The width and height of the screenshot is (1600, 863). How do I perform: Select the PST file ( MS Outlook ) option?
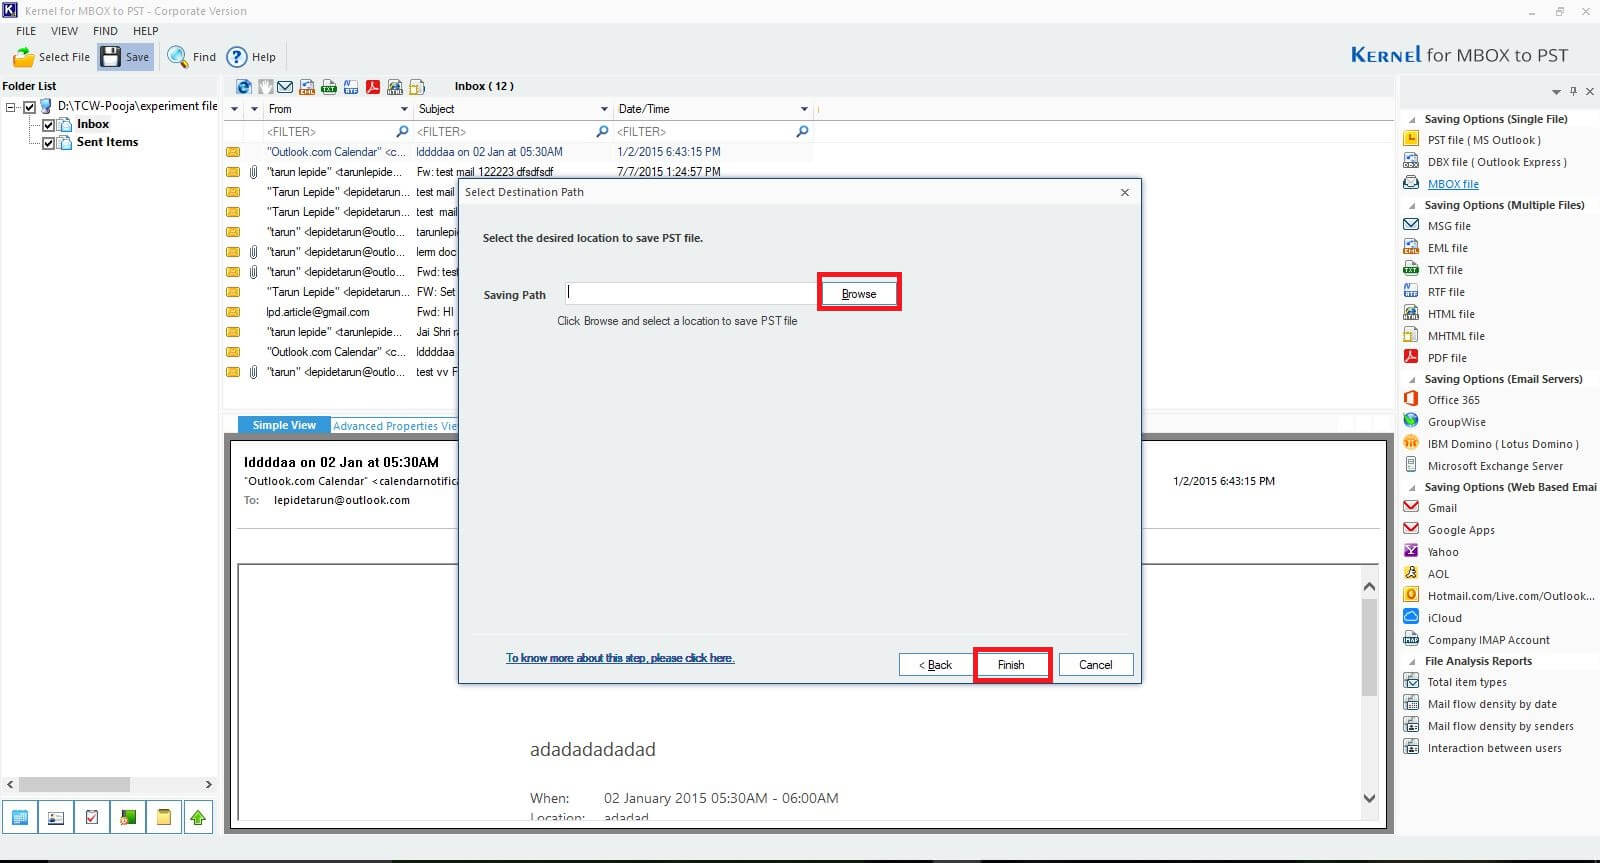(x=1484, y=140)
